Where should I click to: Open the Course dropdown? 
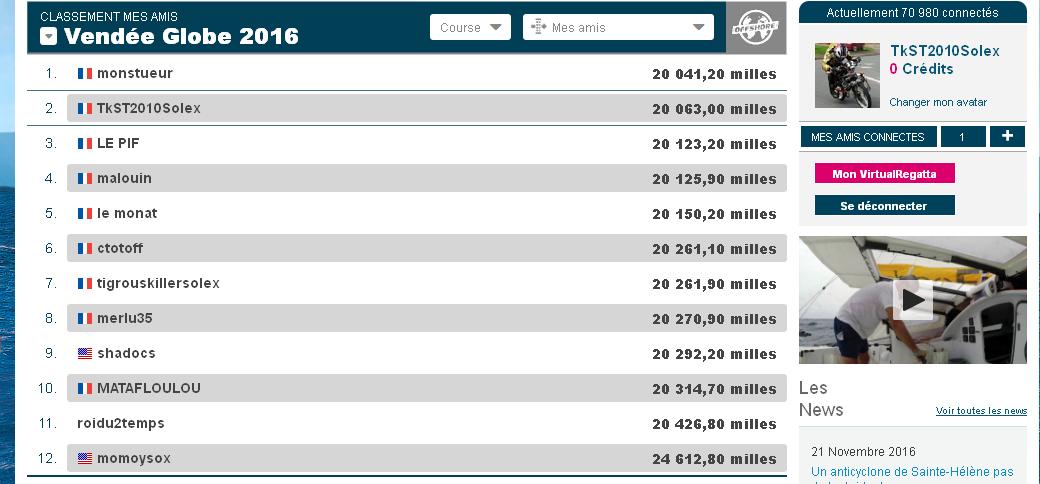pyautogui.click(x=470, y=28)
